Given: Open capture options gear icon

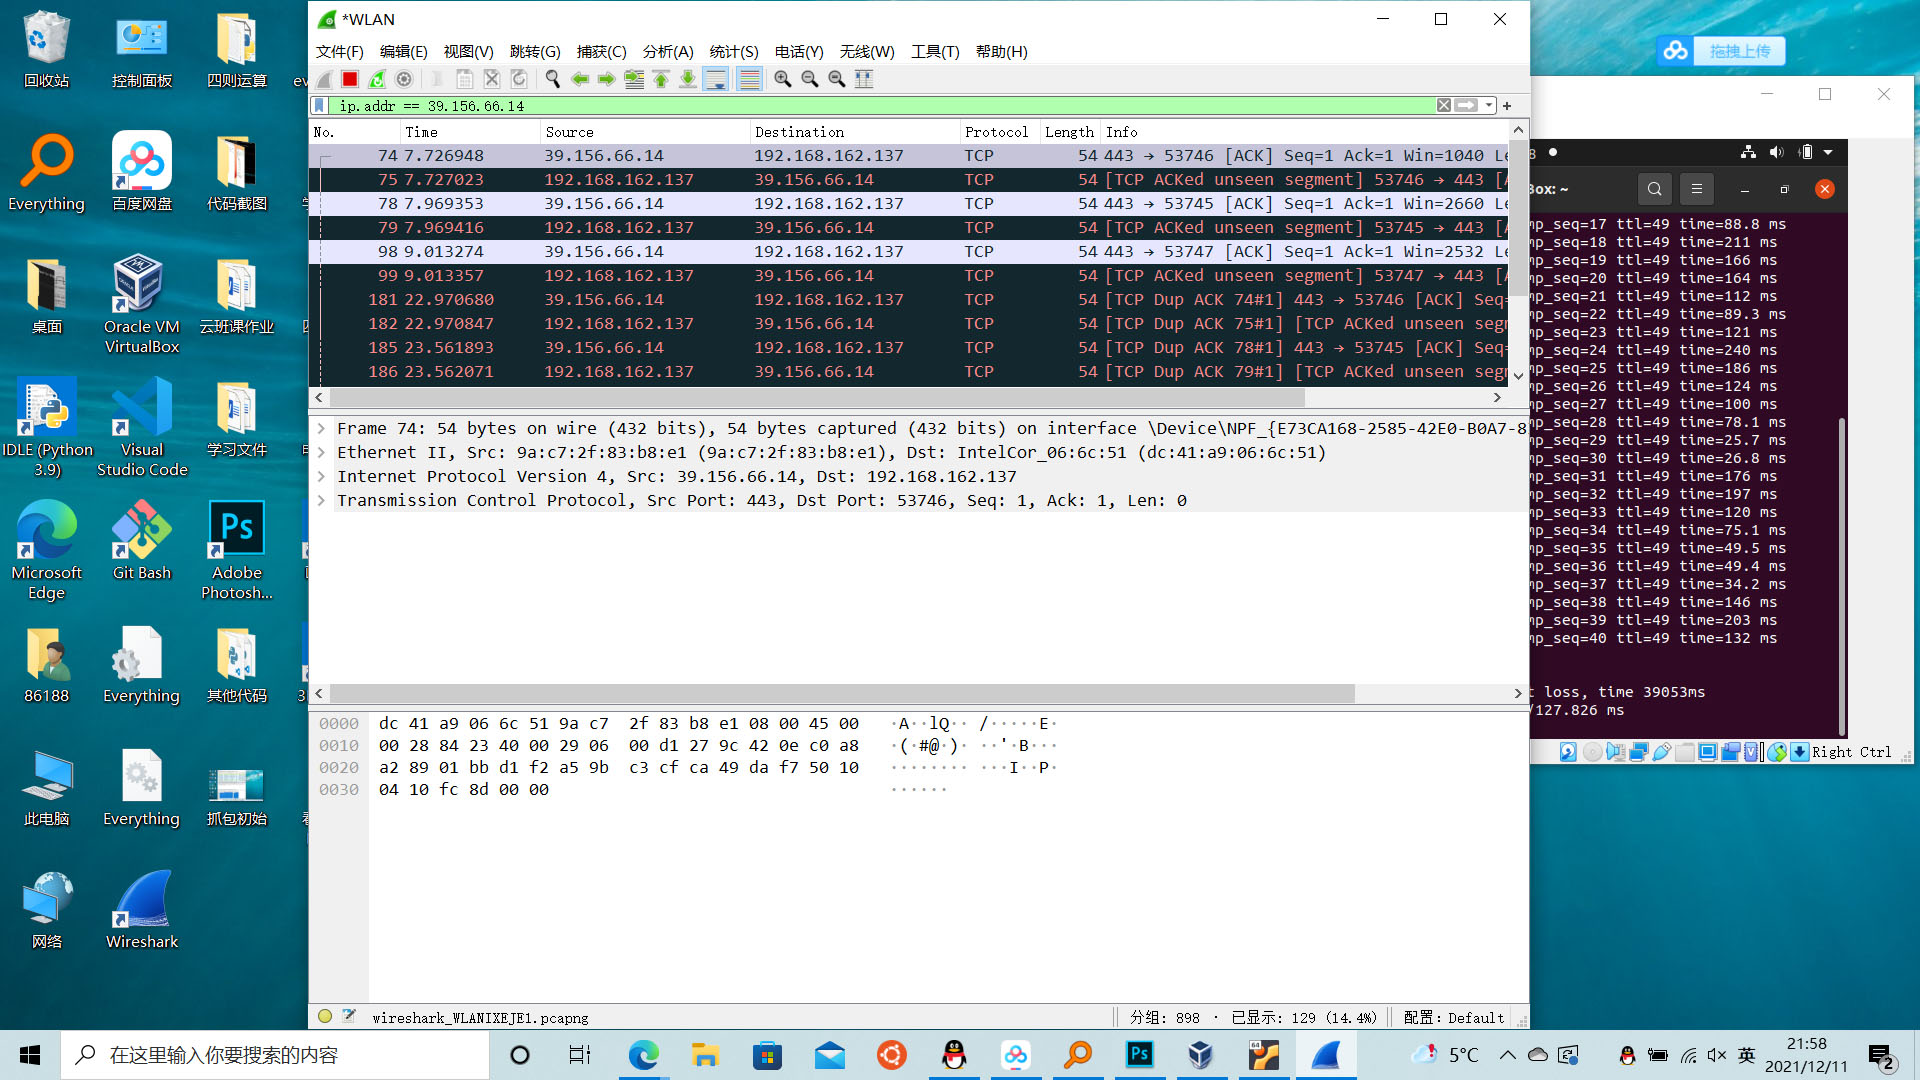Looking at the screenshot, I should tap(404, 79).
